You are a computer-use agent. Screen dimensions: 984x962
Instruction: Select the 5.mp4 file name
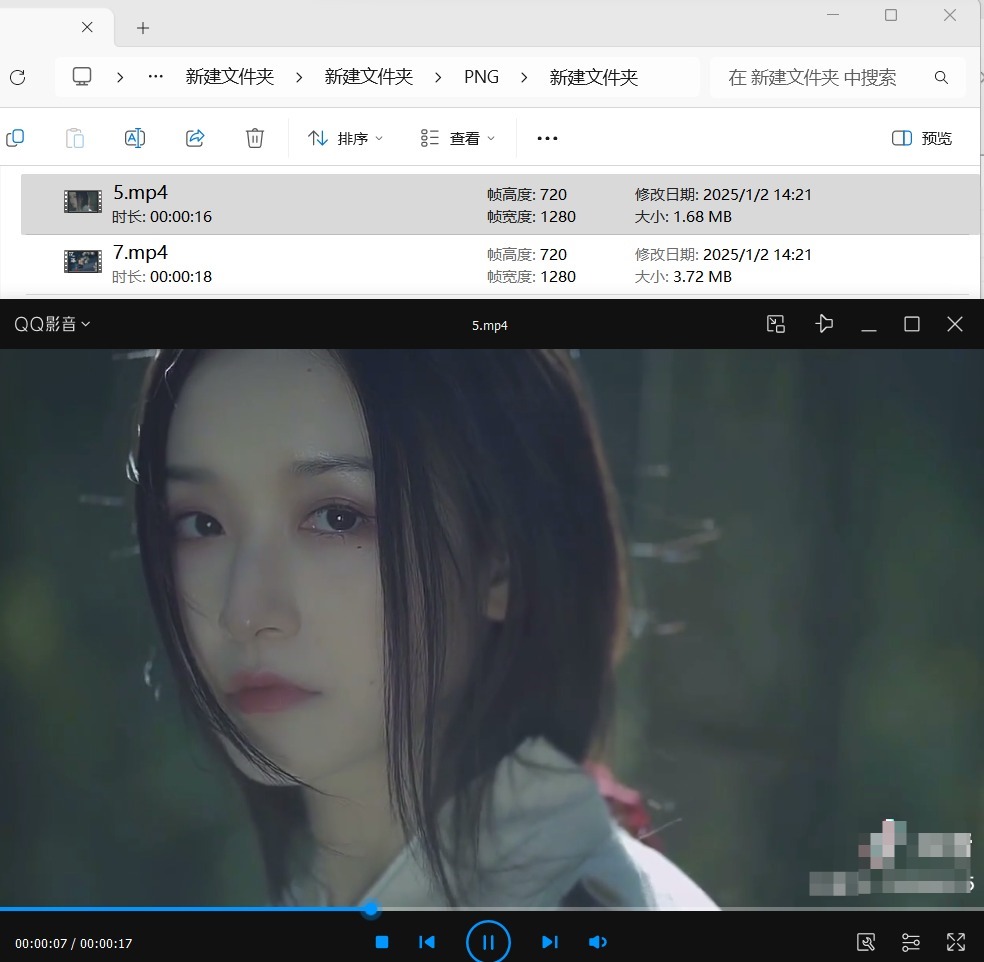[140, 192]
